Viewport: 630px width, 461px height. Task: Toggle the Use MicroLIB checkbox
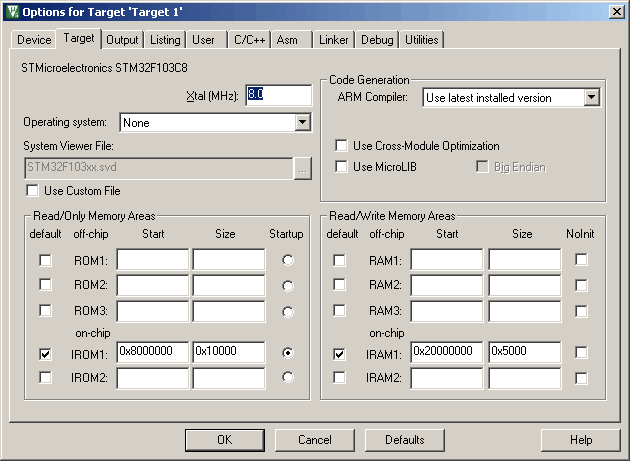coord(341,166)
